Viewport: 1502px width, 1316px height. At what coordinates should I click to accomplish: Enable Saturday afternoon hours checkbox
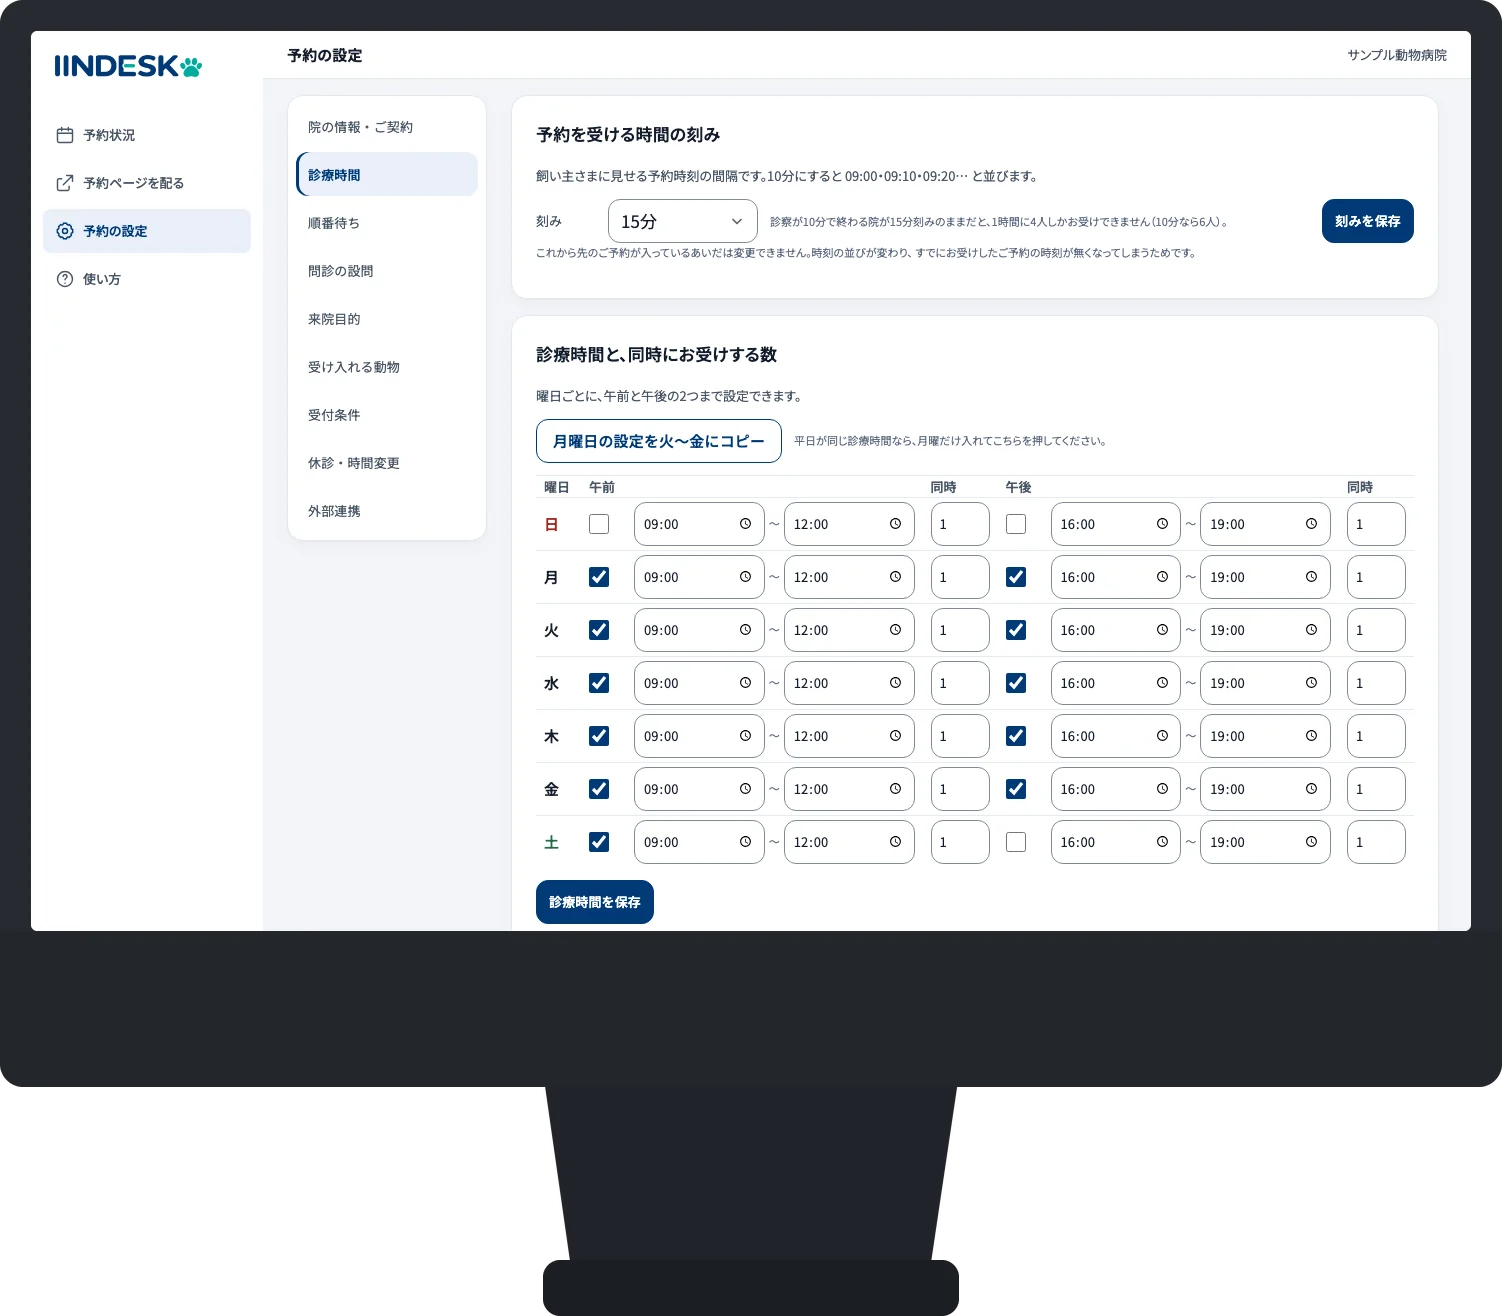click(1016, 842)
